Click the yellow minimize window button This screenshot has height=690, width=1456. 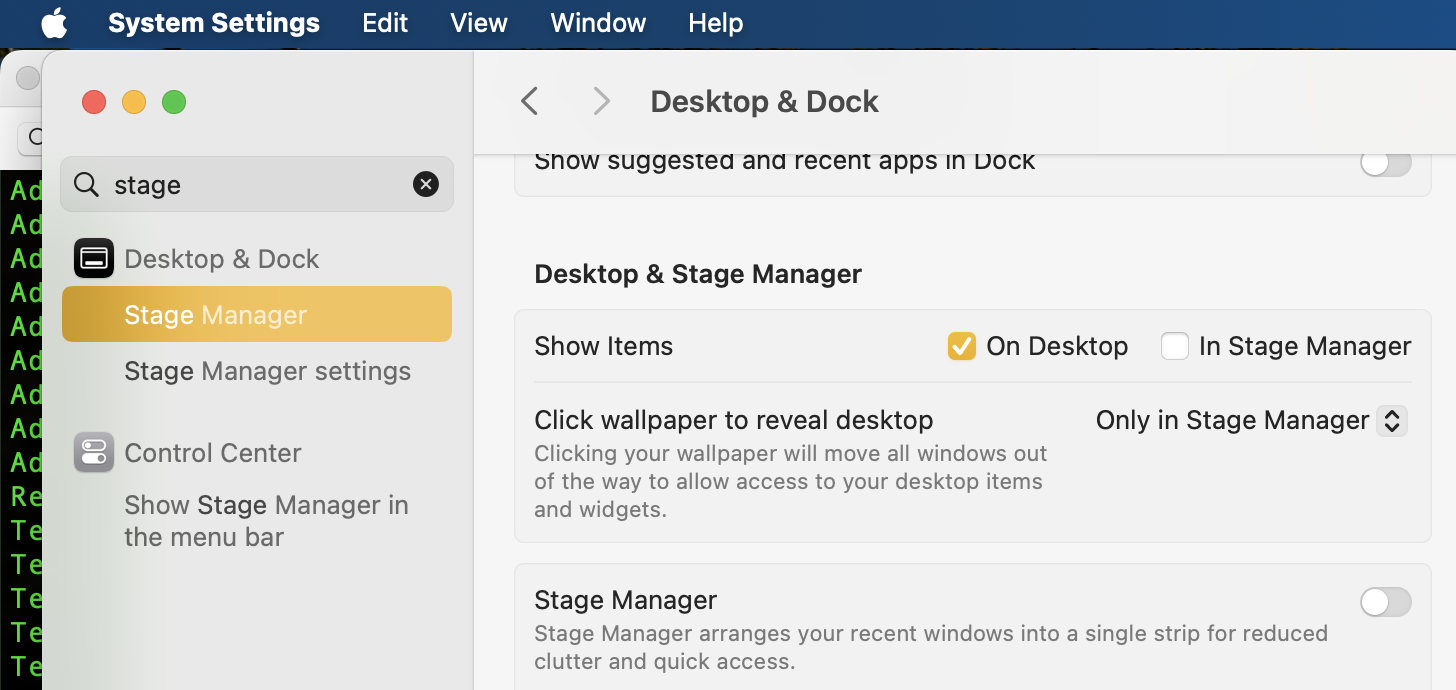pos(134,102)
